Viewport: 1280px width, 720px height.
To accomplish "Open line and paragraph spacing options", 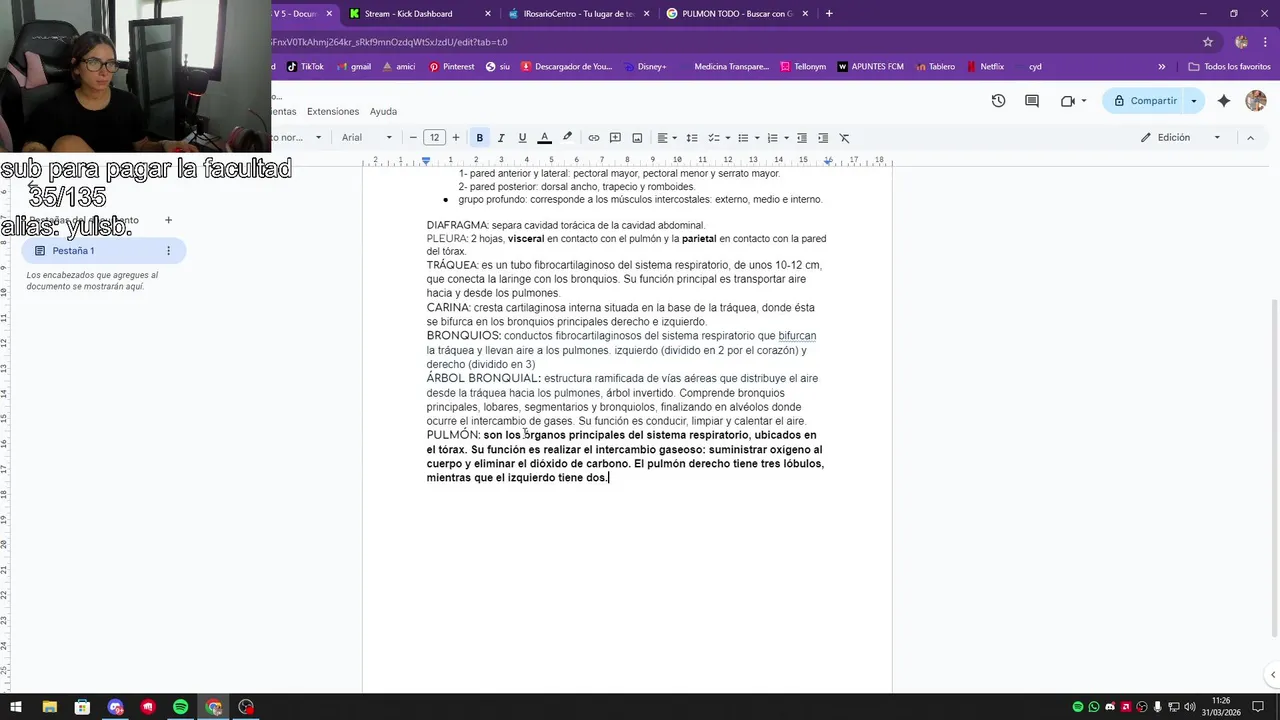I will [x=692, y=138].
